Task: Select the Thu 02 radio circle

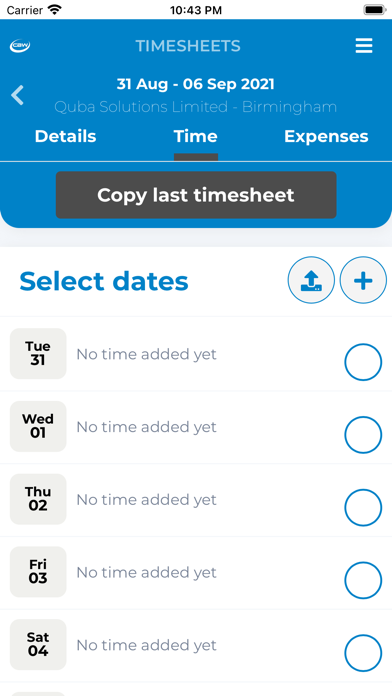Action: [363, 508]
